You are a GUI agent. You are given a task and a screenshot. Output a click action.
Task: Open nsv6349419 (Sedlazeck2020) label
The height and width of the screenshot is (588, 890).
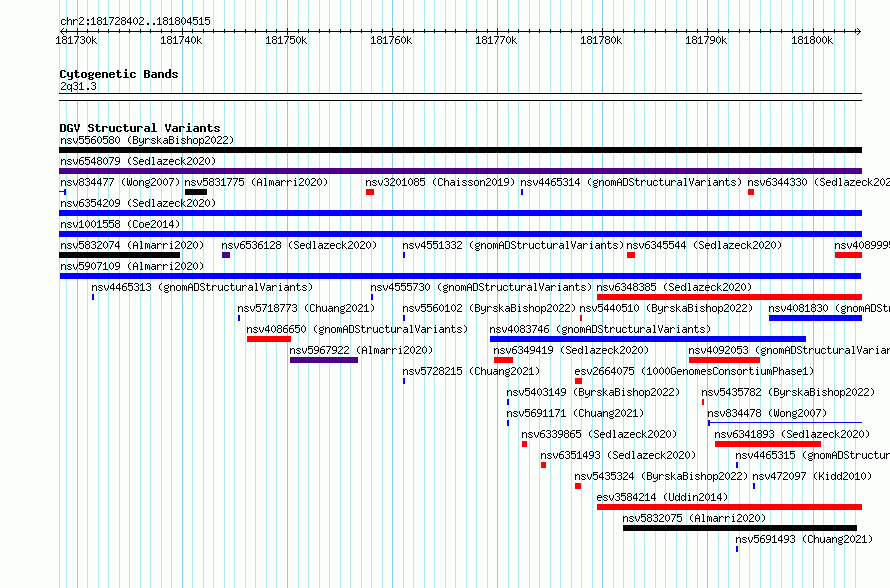(571, 350)
